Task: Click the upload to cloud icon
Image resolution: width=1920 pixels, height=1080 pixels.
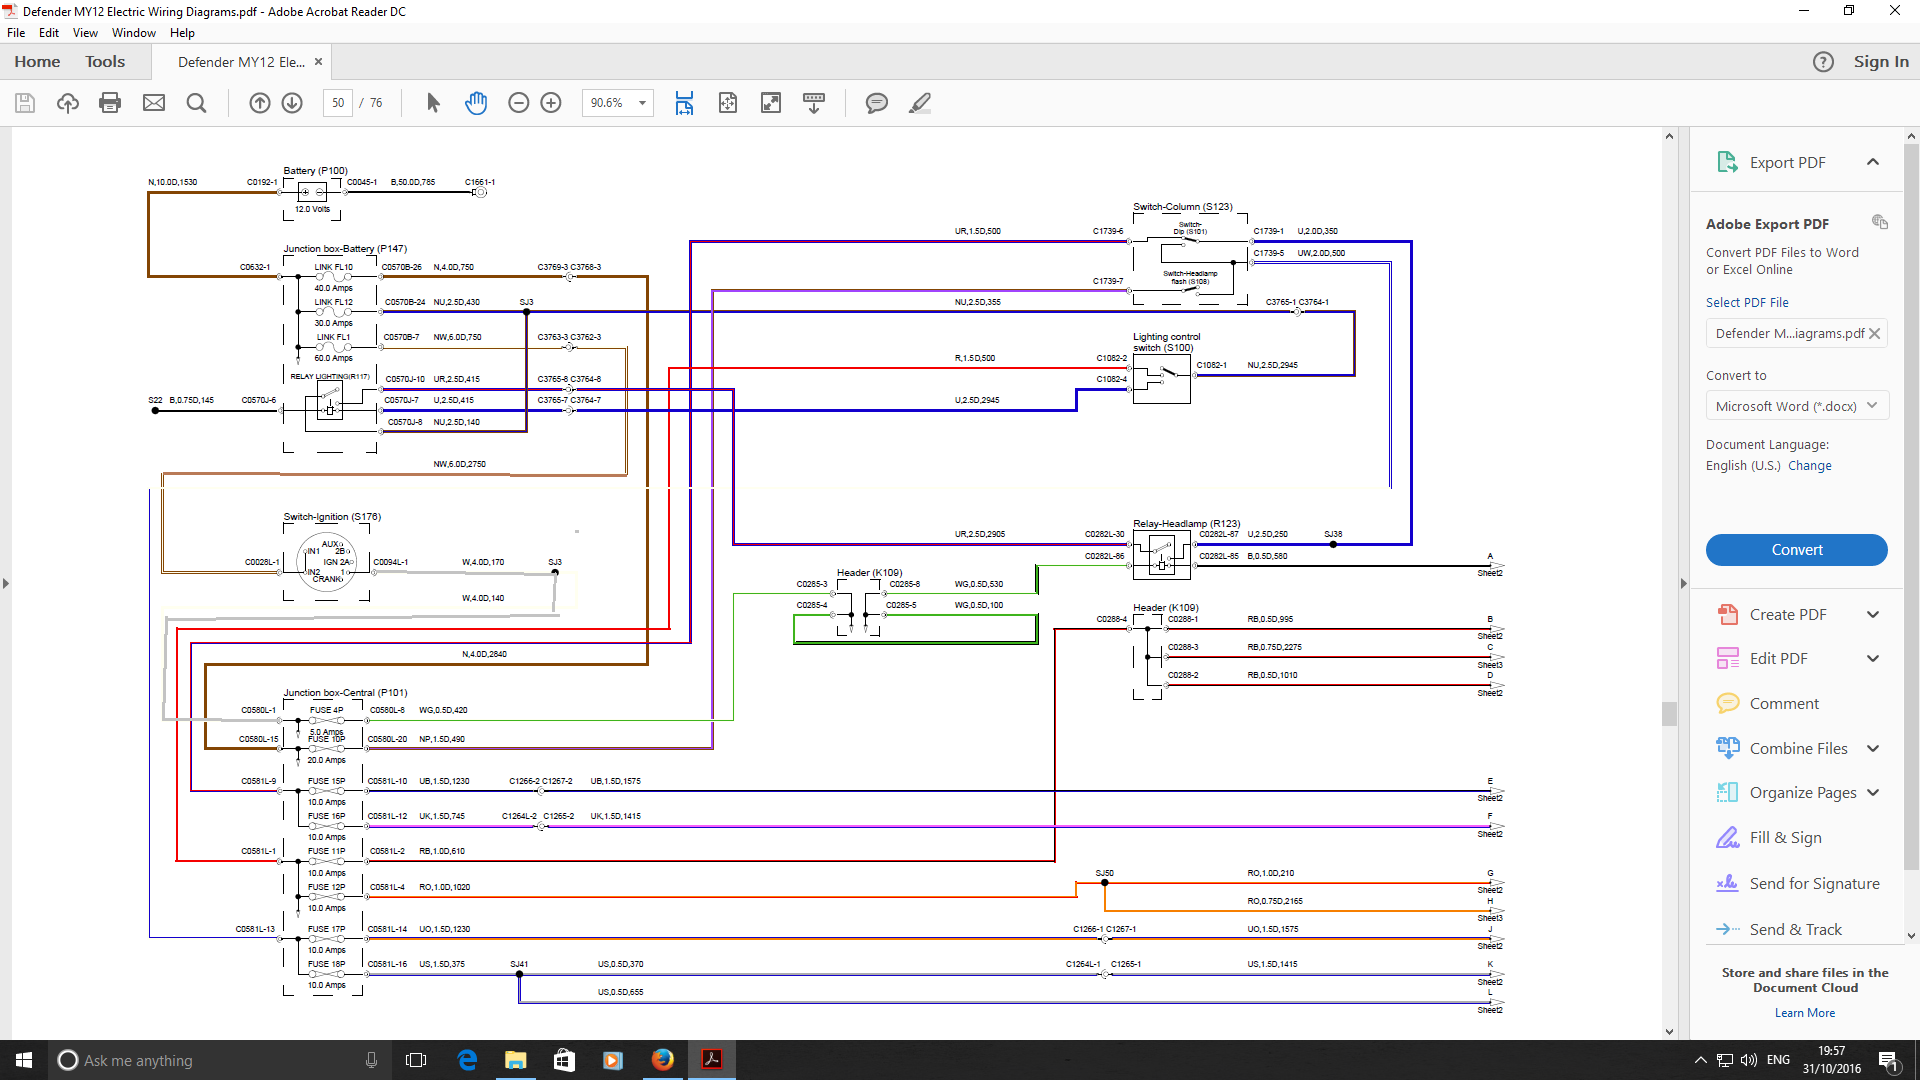Action: click(x=68, y=103)
